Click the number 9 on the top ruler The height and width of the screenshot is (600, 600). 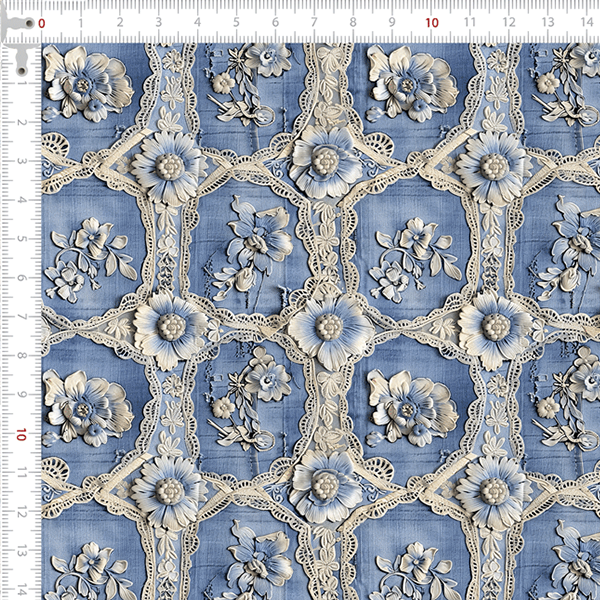392,22
